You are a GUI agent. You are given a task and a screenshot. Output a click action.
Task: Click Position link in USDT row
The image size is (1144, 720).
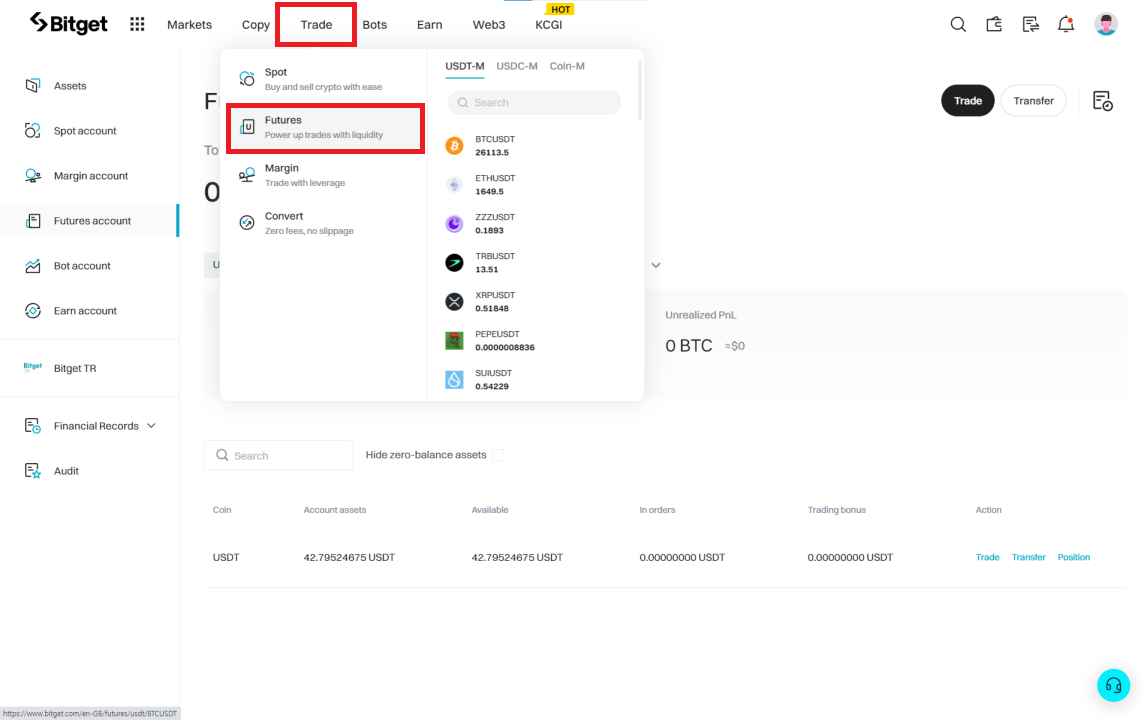[x=1073, y=557]
